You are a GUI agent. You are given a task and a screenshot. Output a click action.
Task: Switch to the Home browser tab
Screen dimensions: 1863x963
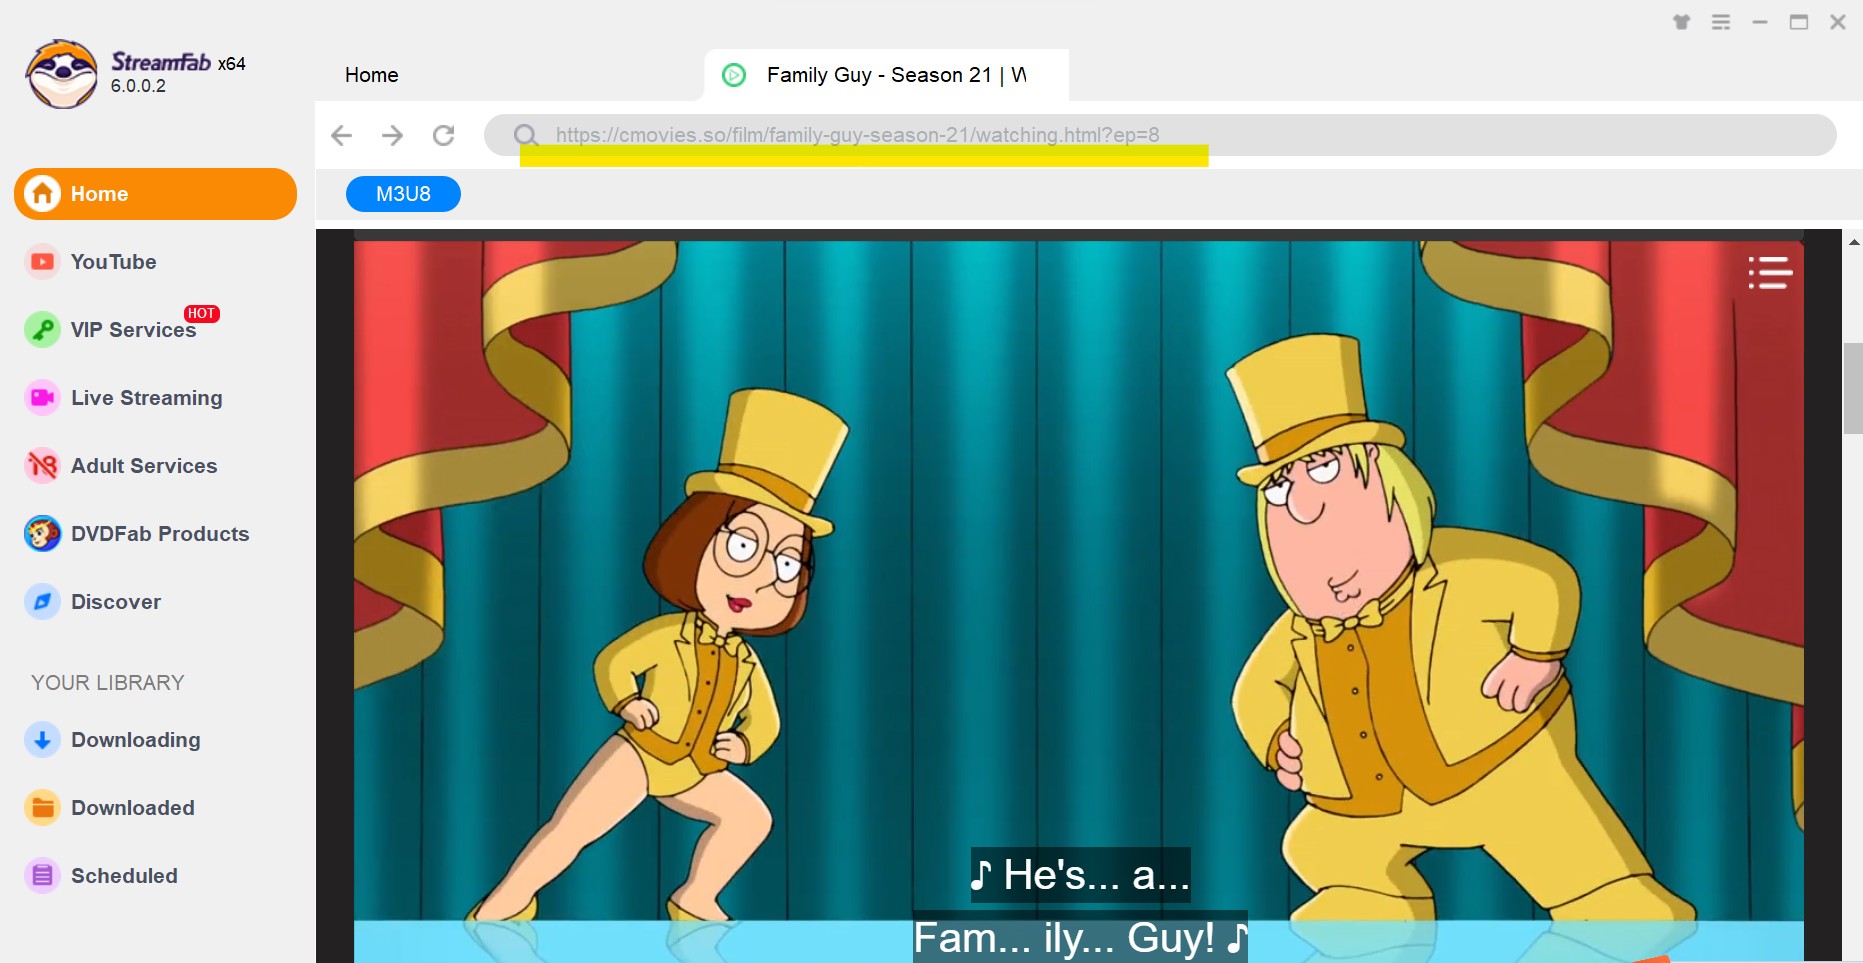click(371, 75)
